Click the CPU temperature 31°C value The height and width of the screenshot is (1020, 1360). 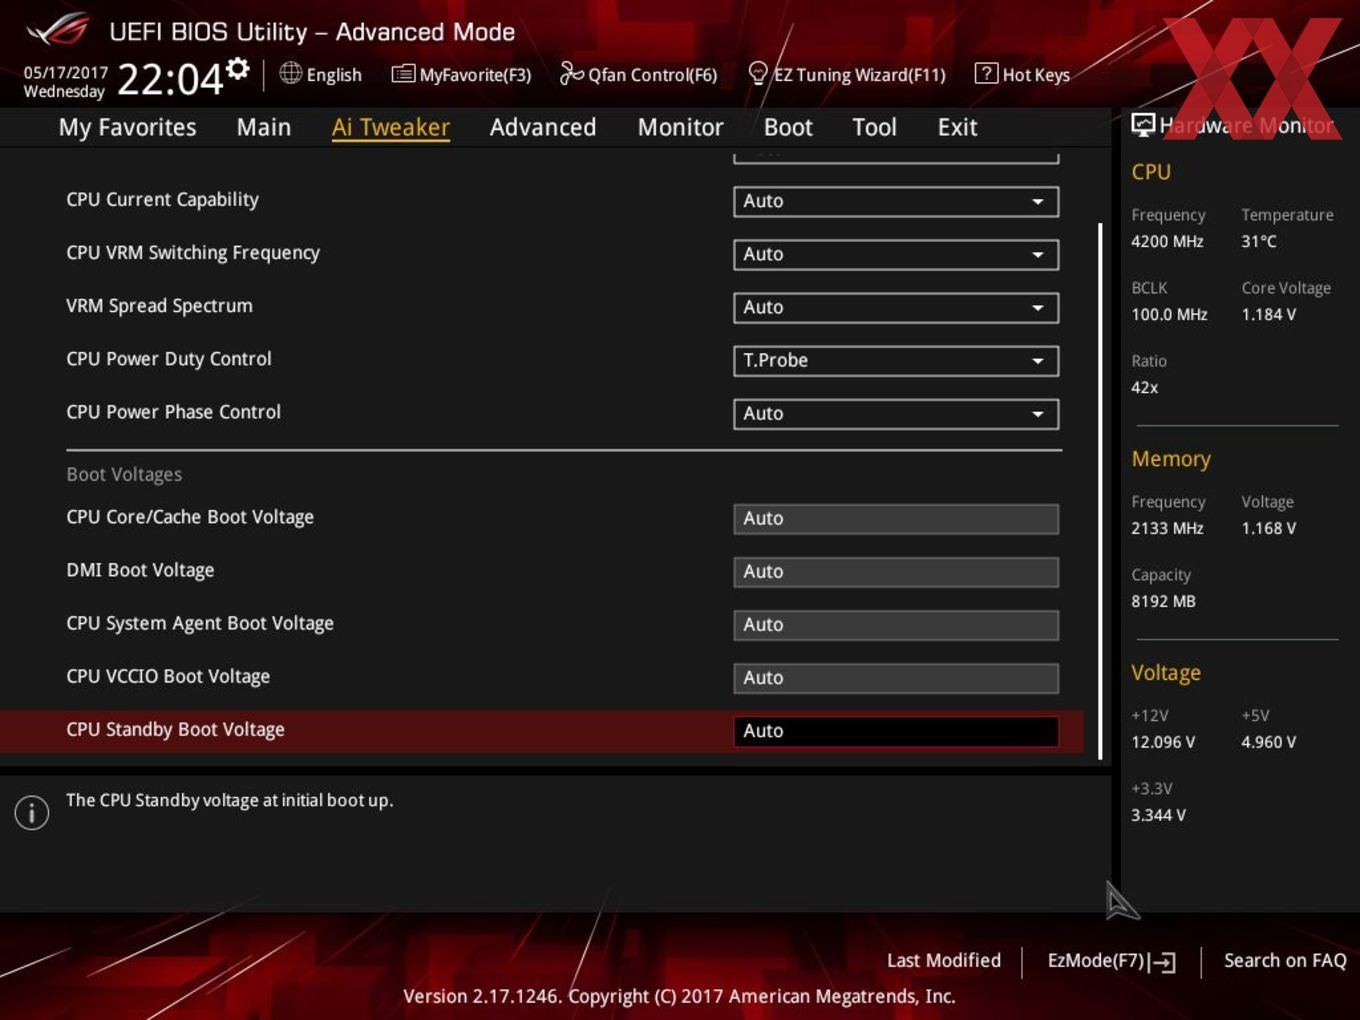[x=1258, y=241]
